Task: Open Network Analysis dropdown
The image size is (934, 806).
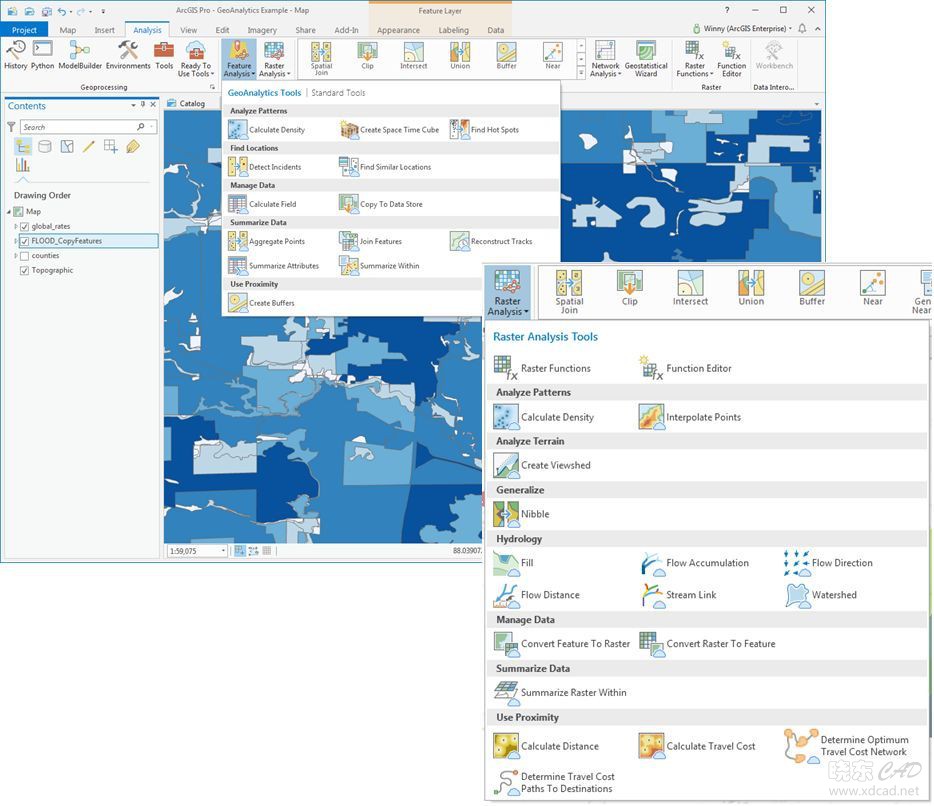Action: pos(605,59)
